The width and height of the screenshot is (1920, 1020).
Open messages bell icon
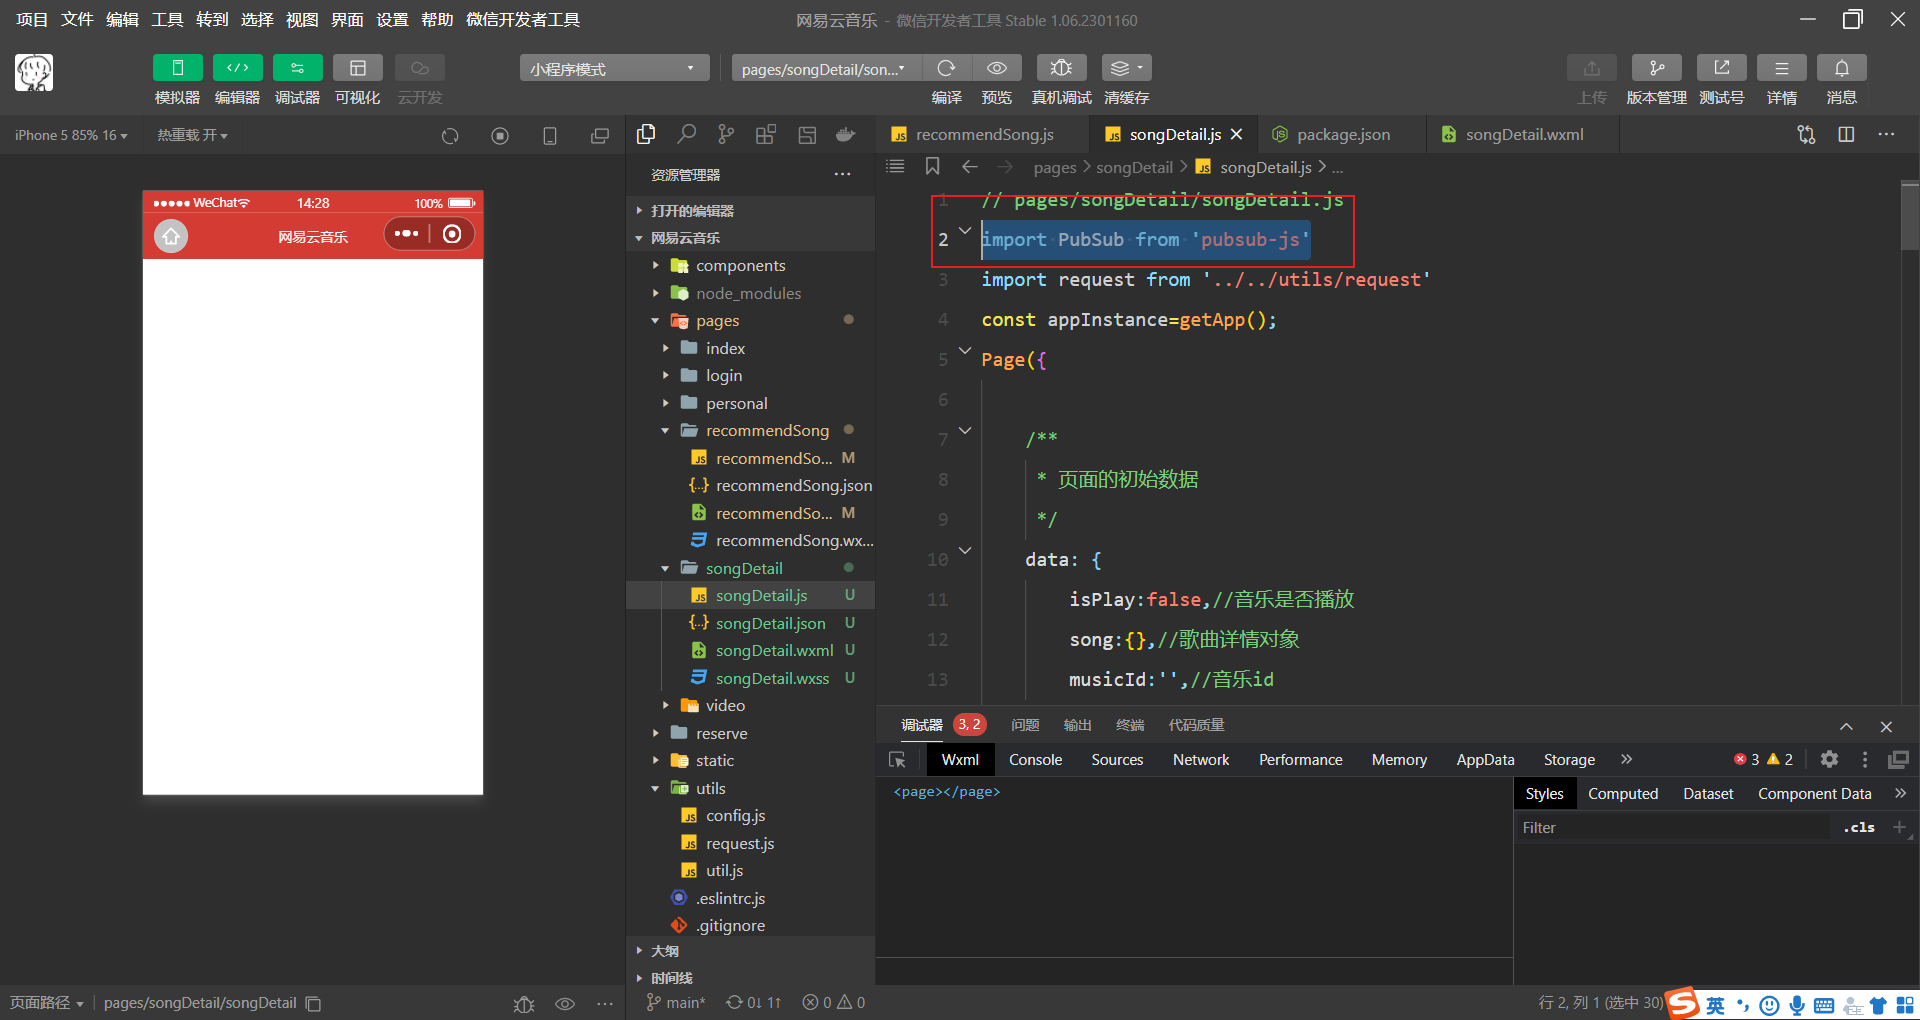point(1841,68)
